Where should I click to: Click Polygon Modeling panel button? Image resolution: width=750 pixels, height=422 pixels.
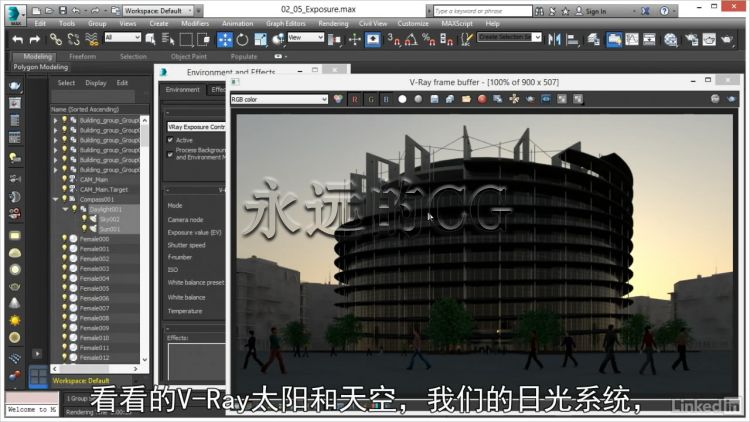click(x=41, y=67)
